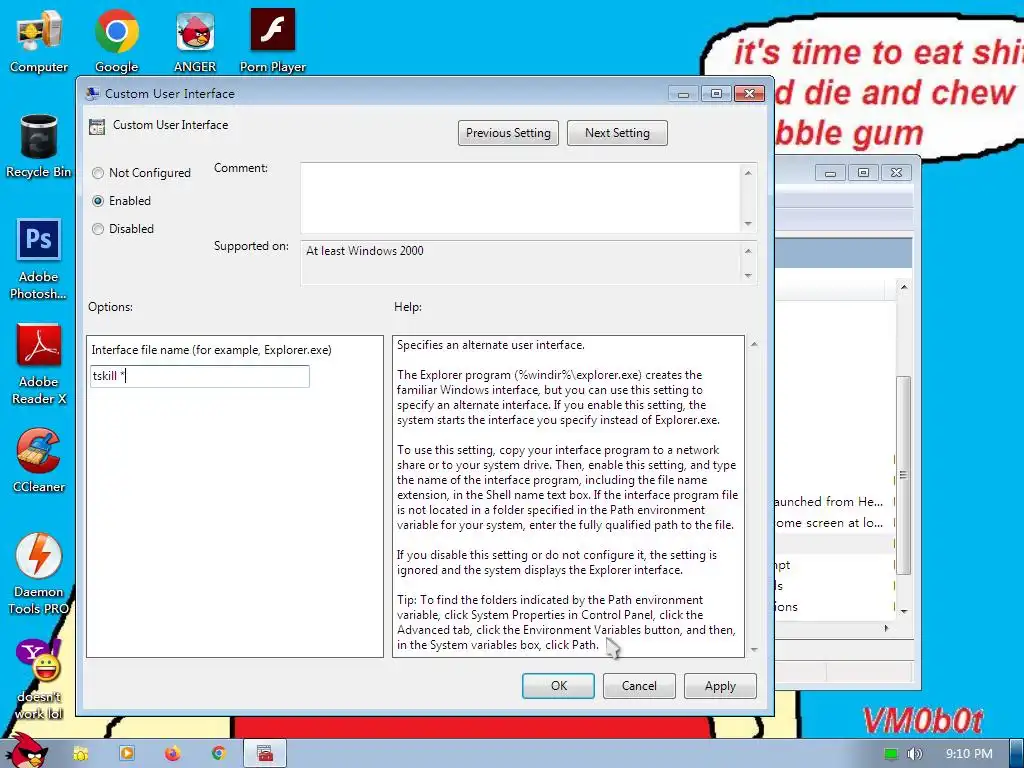Select the Adobe Photoshop desktop icon
Screen dimensions: 1024x768
[x=39, y=259]
